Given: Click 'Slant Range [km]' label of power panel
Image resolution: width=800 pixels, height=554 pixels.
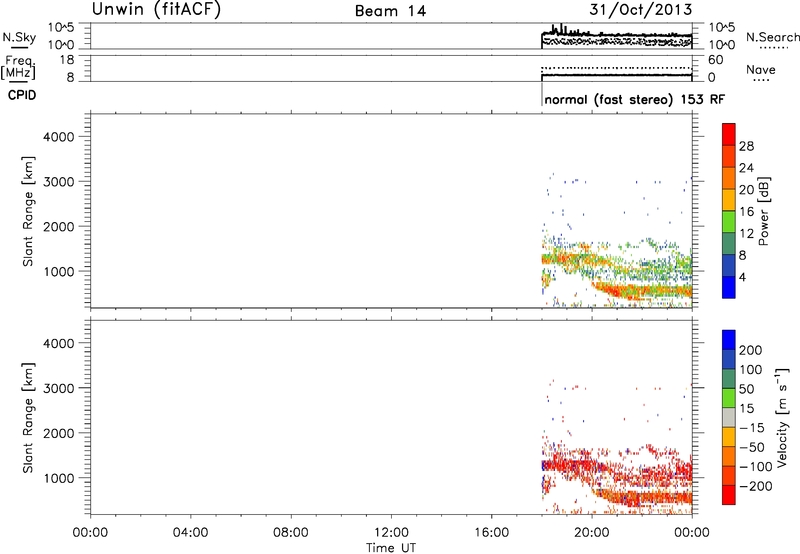Looking at the screenshot, I should point(28,211).
